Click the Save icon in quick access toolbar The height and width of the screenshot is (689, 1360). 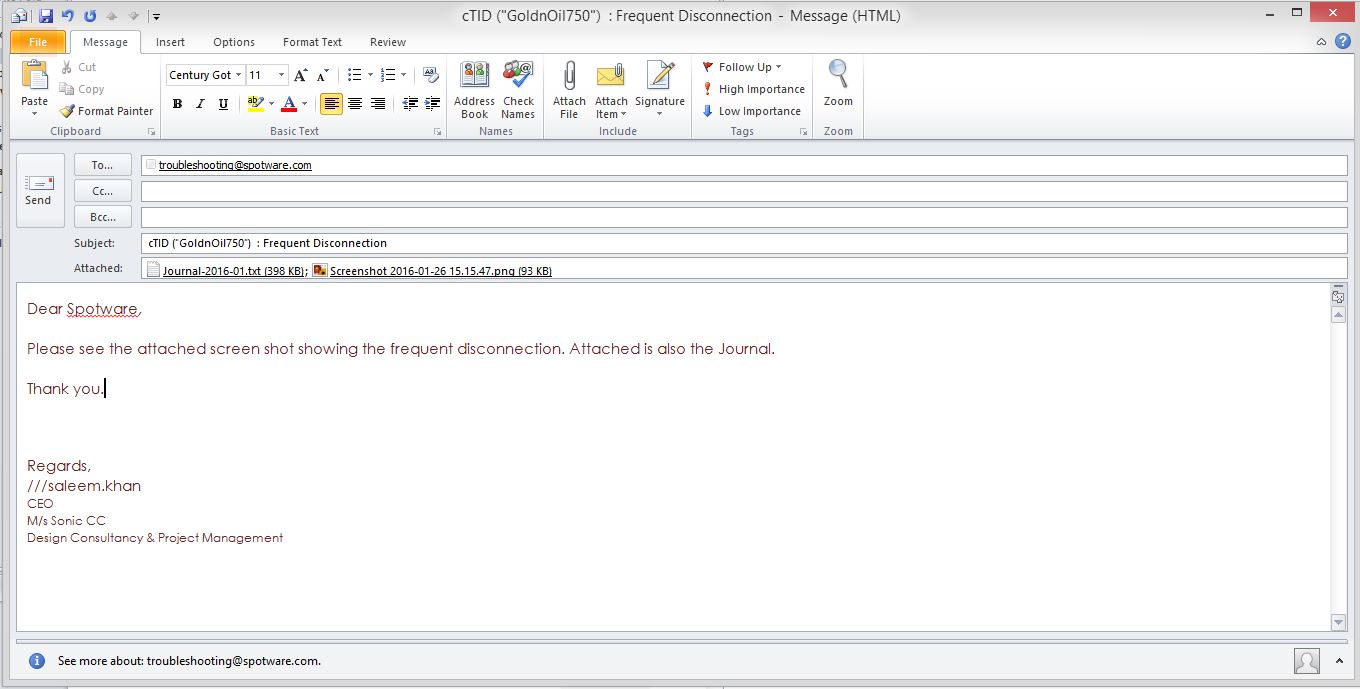46,16
